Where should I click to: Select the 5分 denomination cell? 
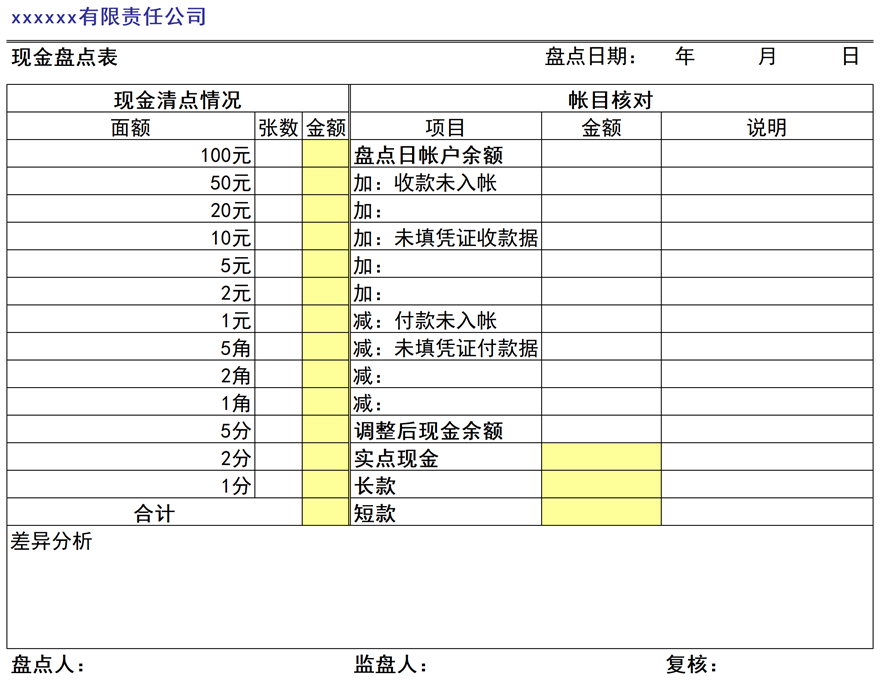[x=131, y=429]
